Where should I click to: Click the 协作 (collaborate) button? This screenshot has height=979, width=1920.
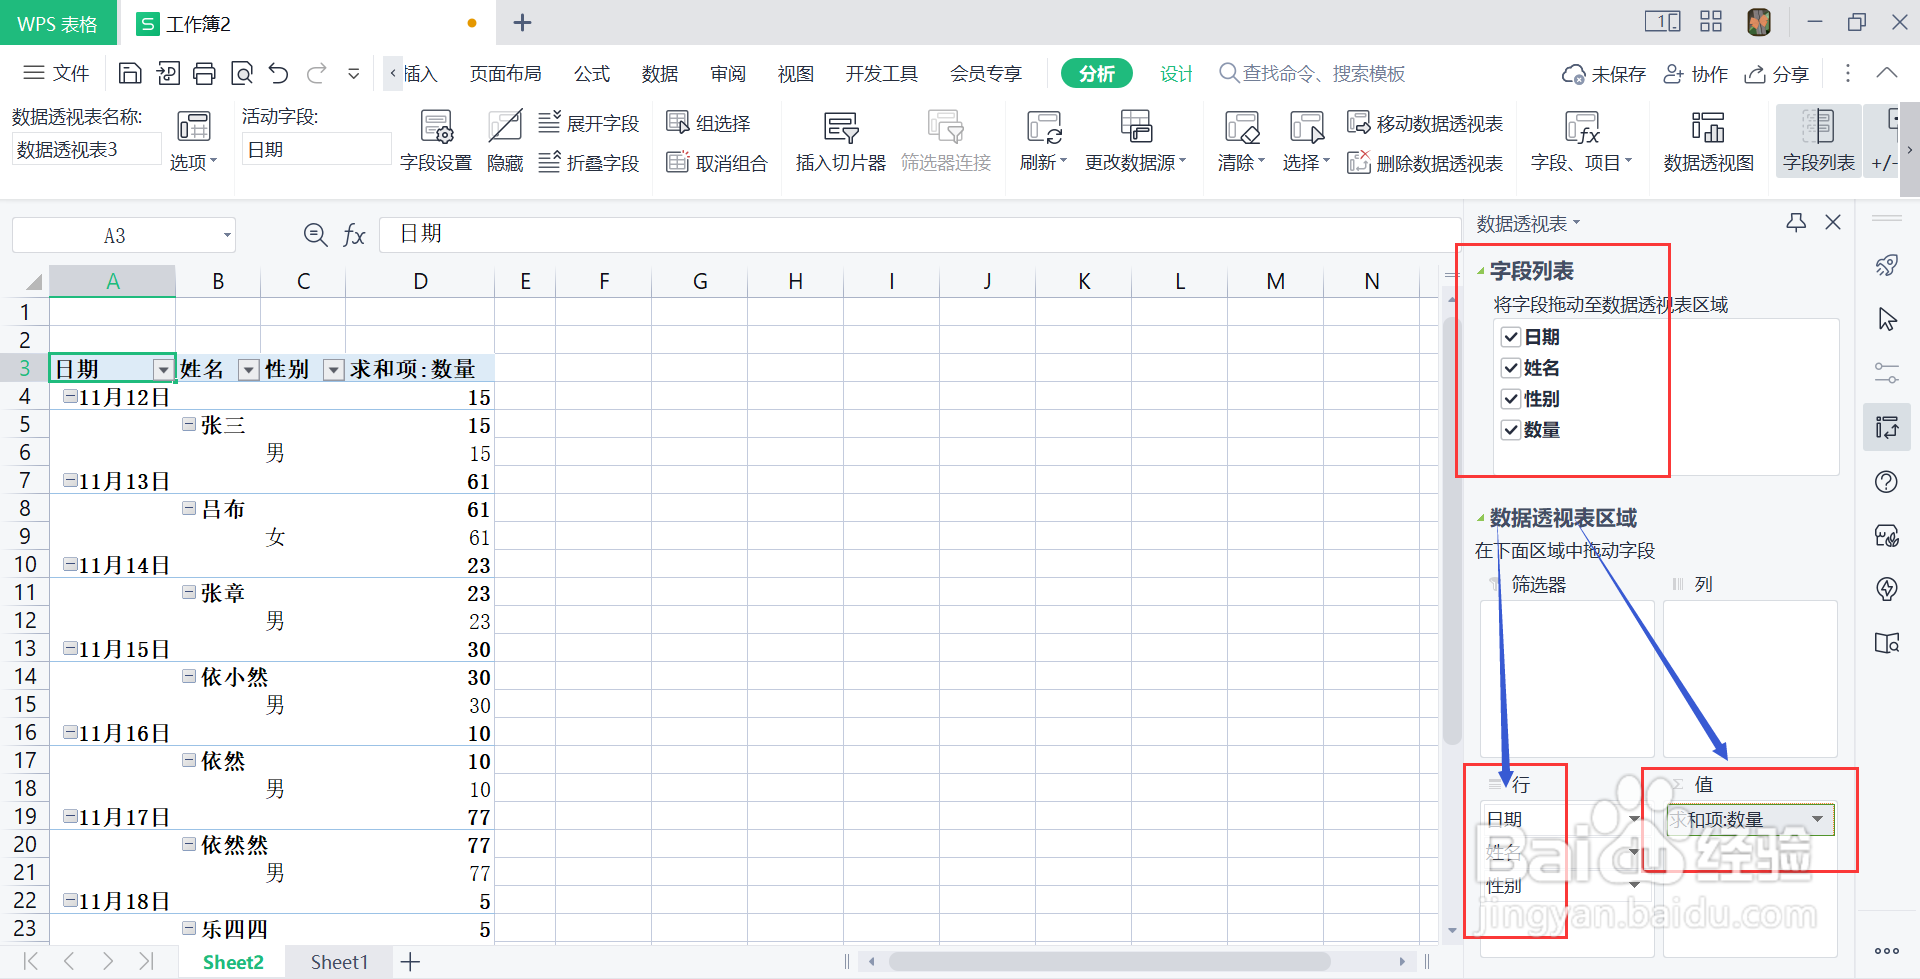click(1695, 73)
